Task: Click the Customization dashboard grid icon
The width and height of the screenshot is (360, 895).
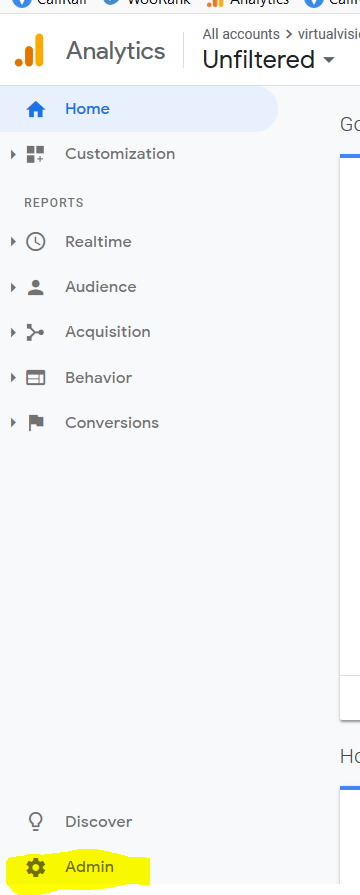Action: tap(35, 154)
